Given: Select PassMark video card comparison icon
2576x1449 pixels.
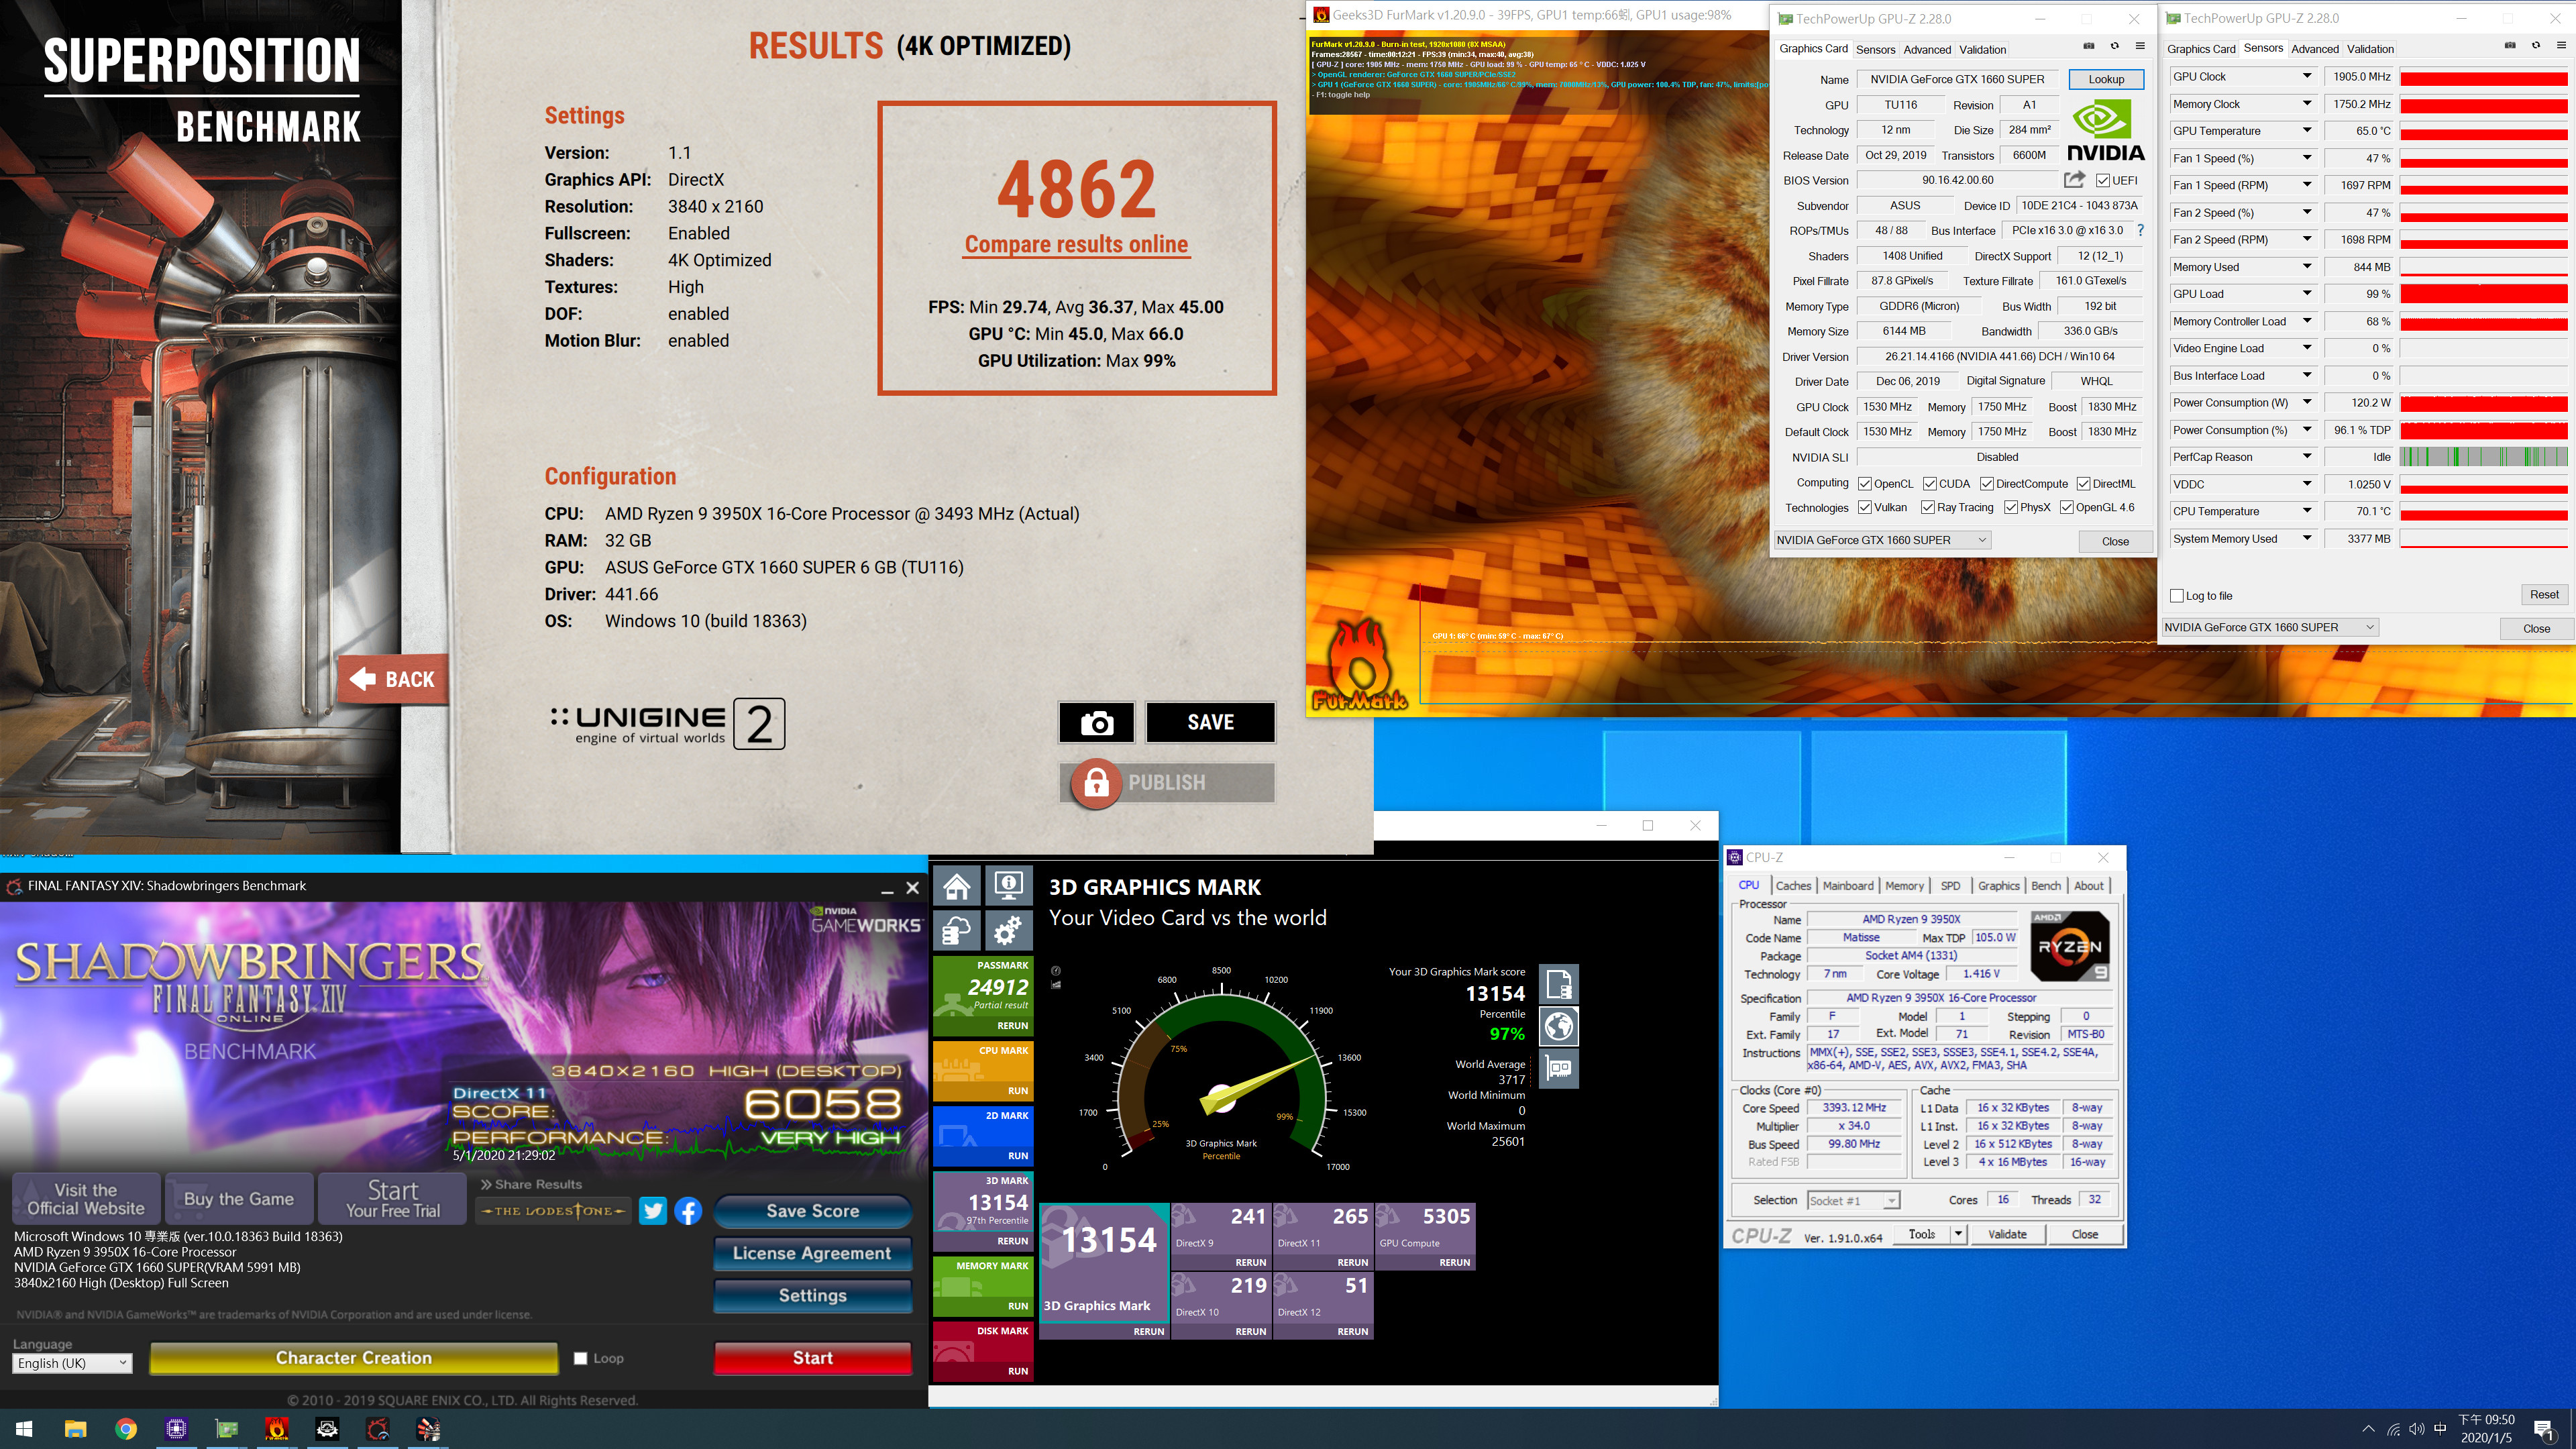Looking at the screenshot, I should [x=1559, y=1069].
